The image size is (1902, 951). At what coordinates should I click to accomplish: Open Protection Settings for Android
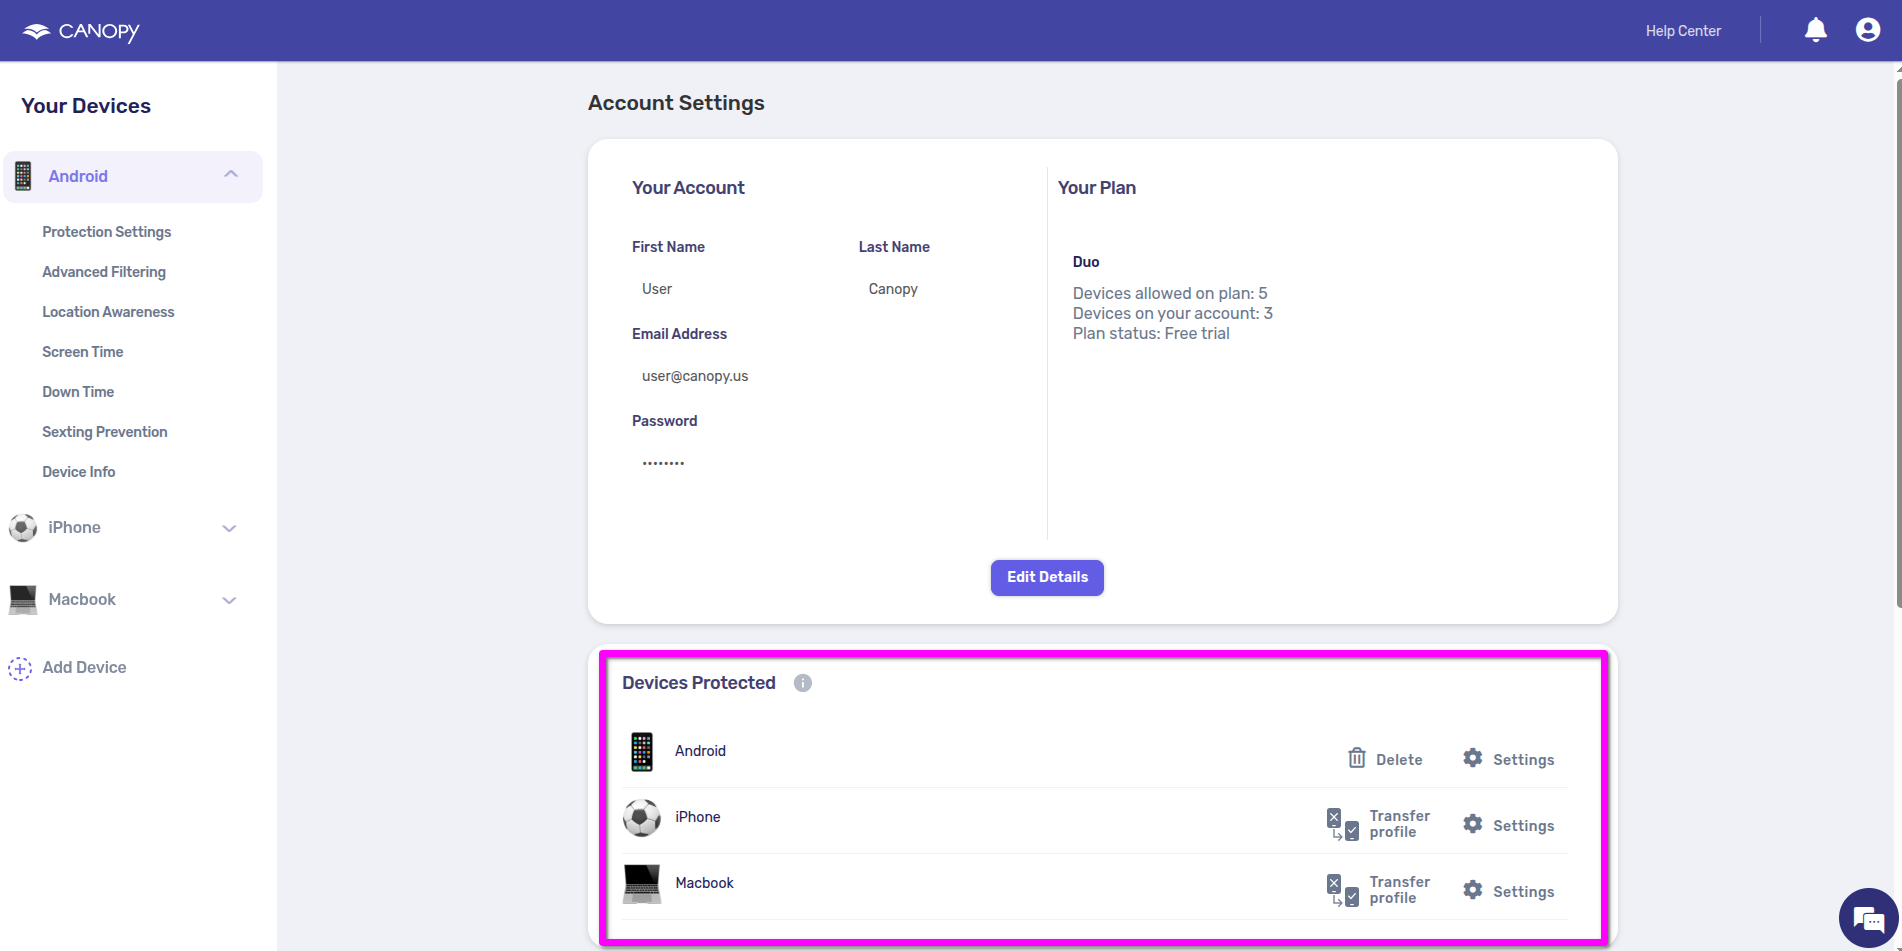point(107,232)
